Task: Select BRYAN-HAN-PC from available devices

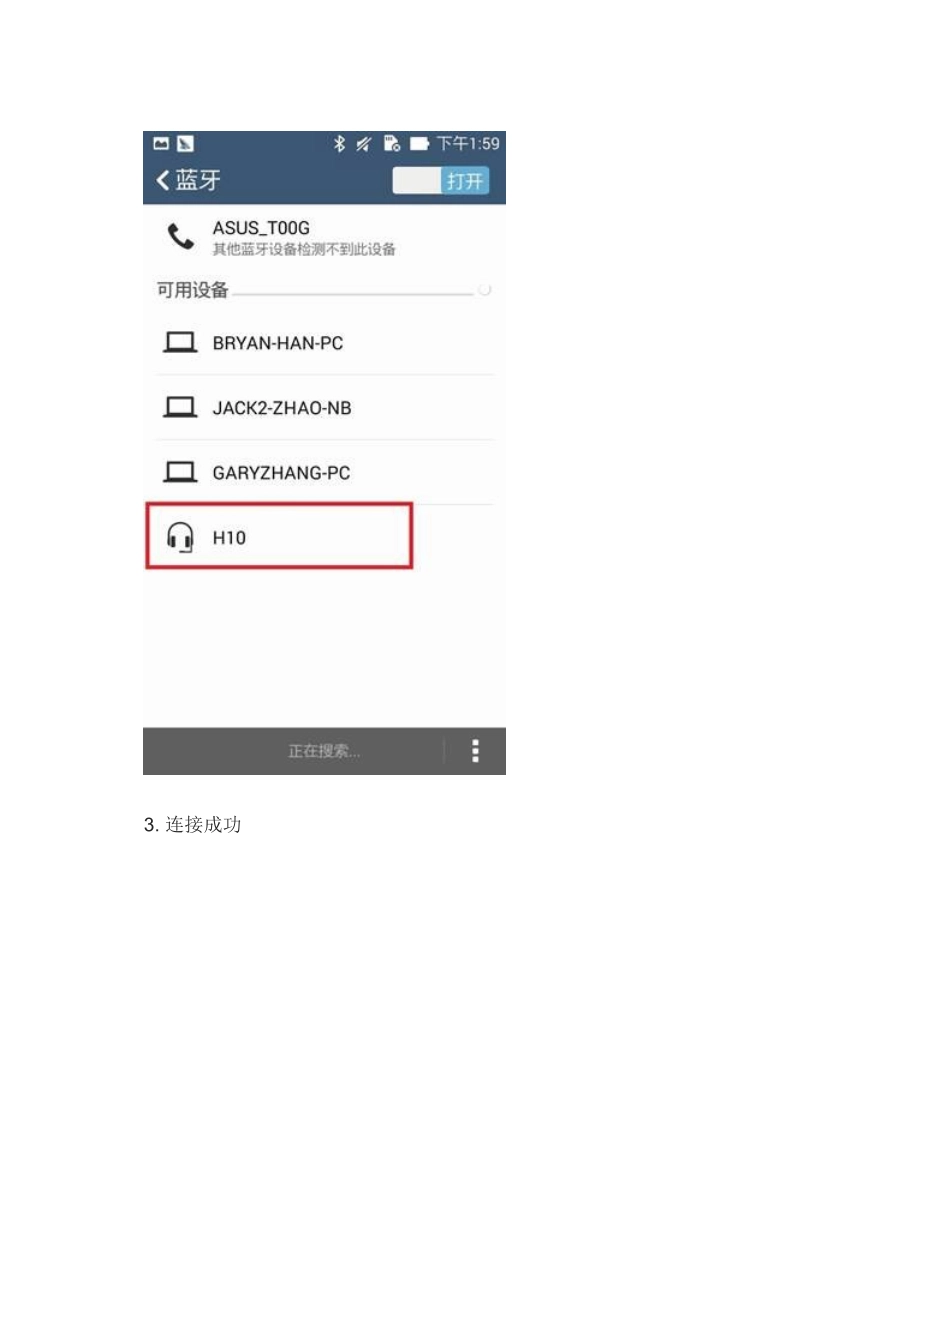Action: click(x=324, y=343)
